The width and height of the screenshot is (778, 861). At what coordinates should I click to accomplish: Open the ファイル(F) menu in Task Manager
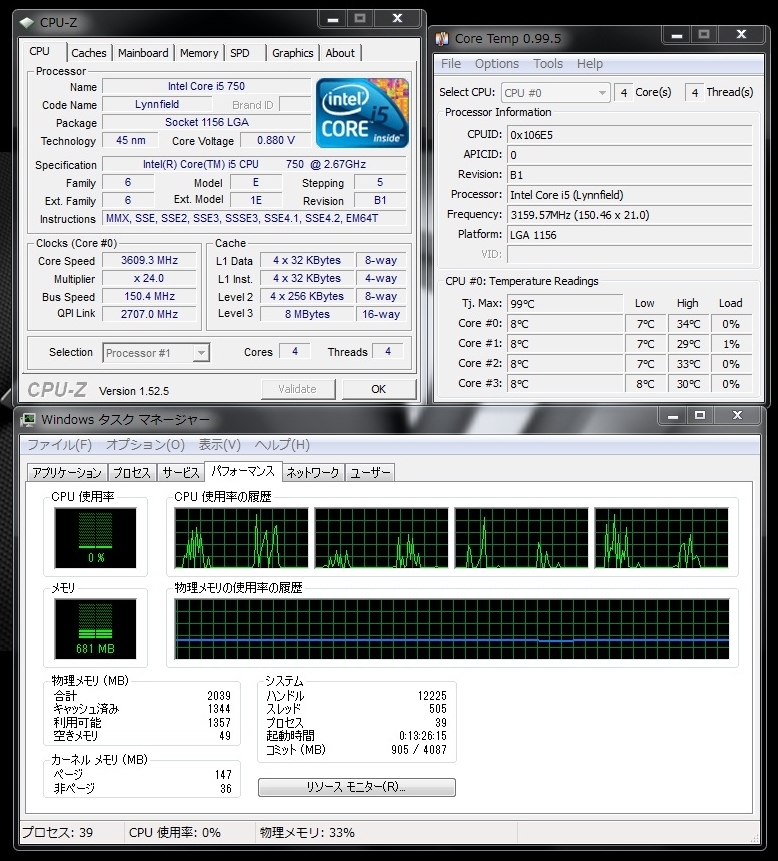60,445
